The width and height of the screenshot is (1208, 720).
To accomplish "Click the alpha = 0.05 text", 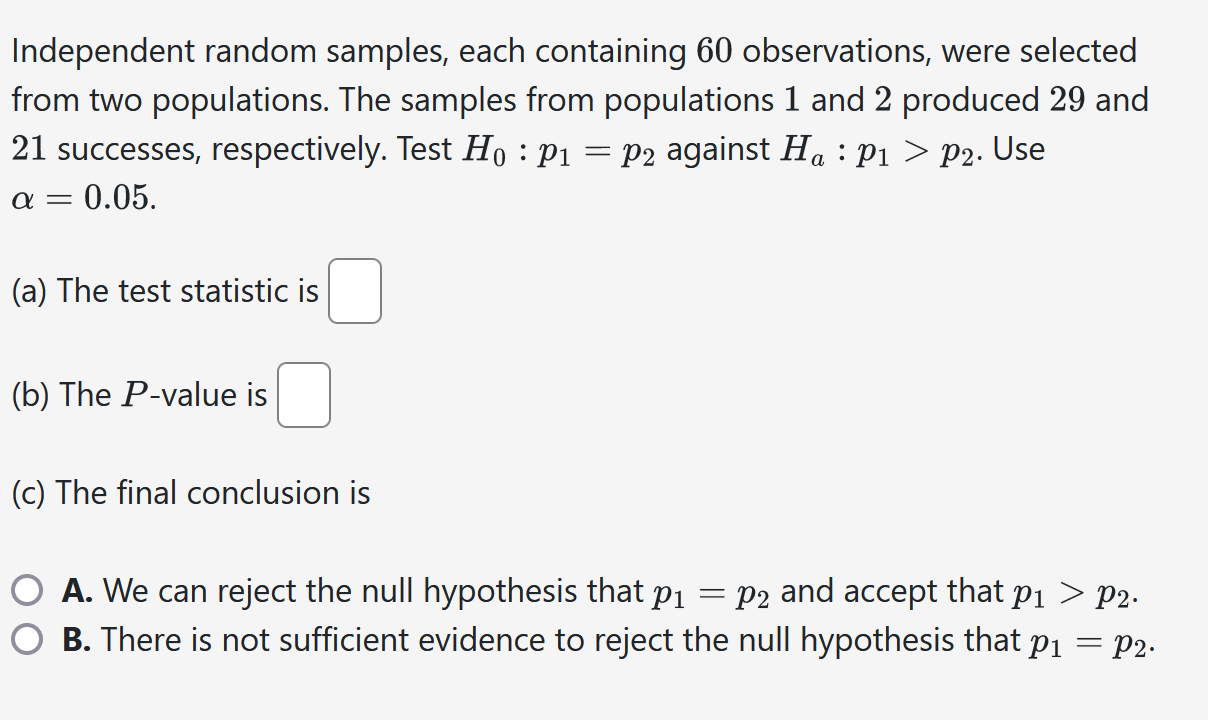I will 80,198.
